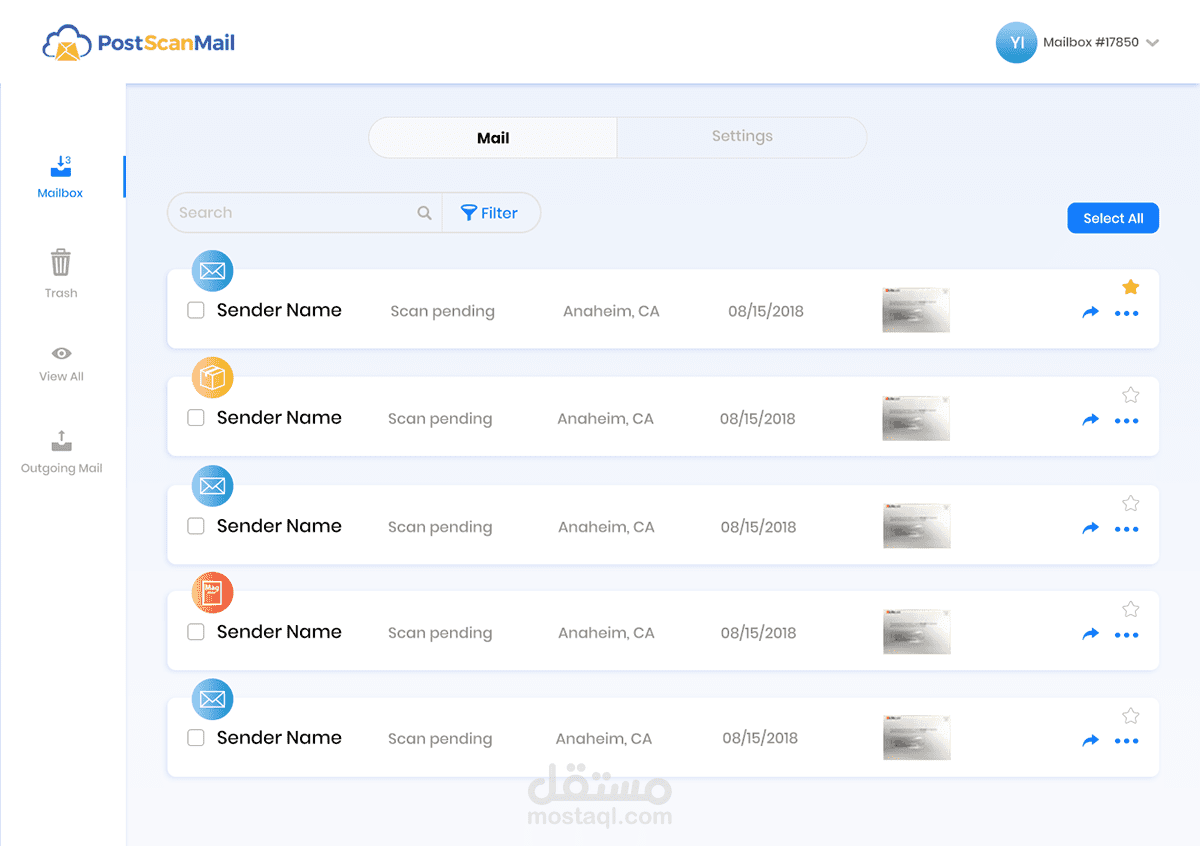Viewport: 1200px width, 846px height.
Task: Star the last mail row
Action: coord(1131,716)
